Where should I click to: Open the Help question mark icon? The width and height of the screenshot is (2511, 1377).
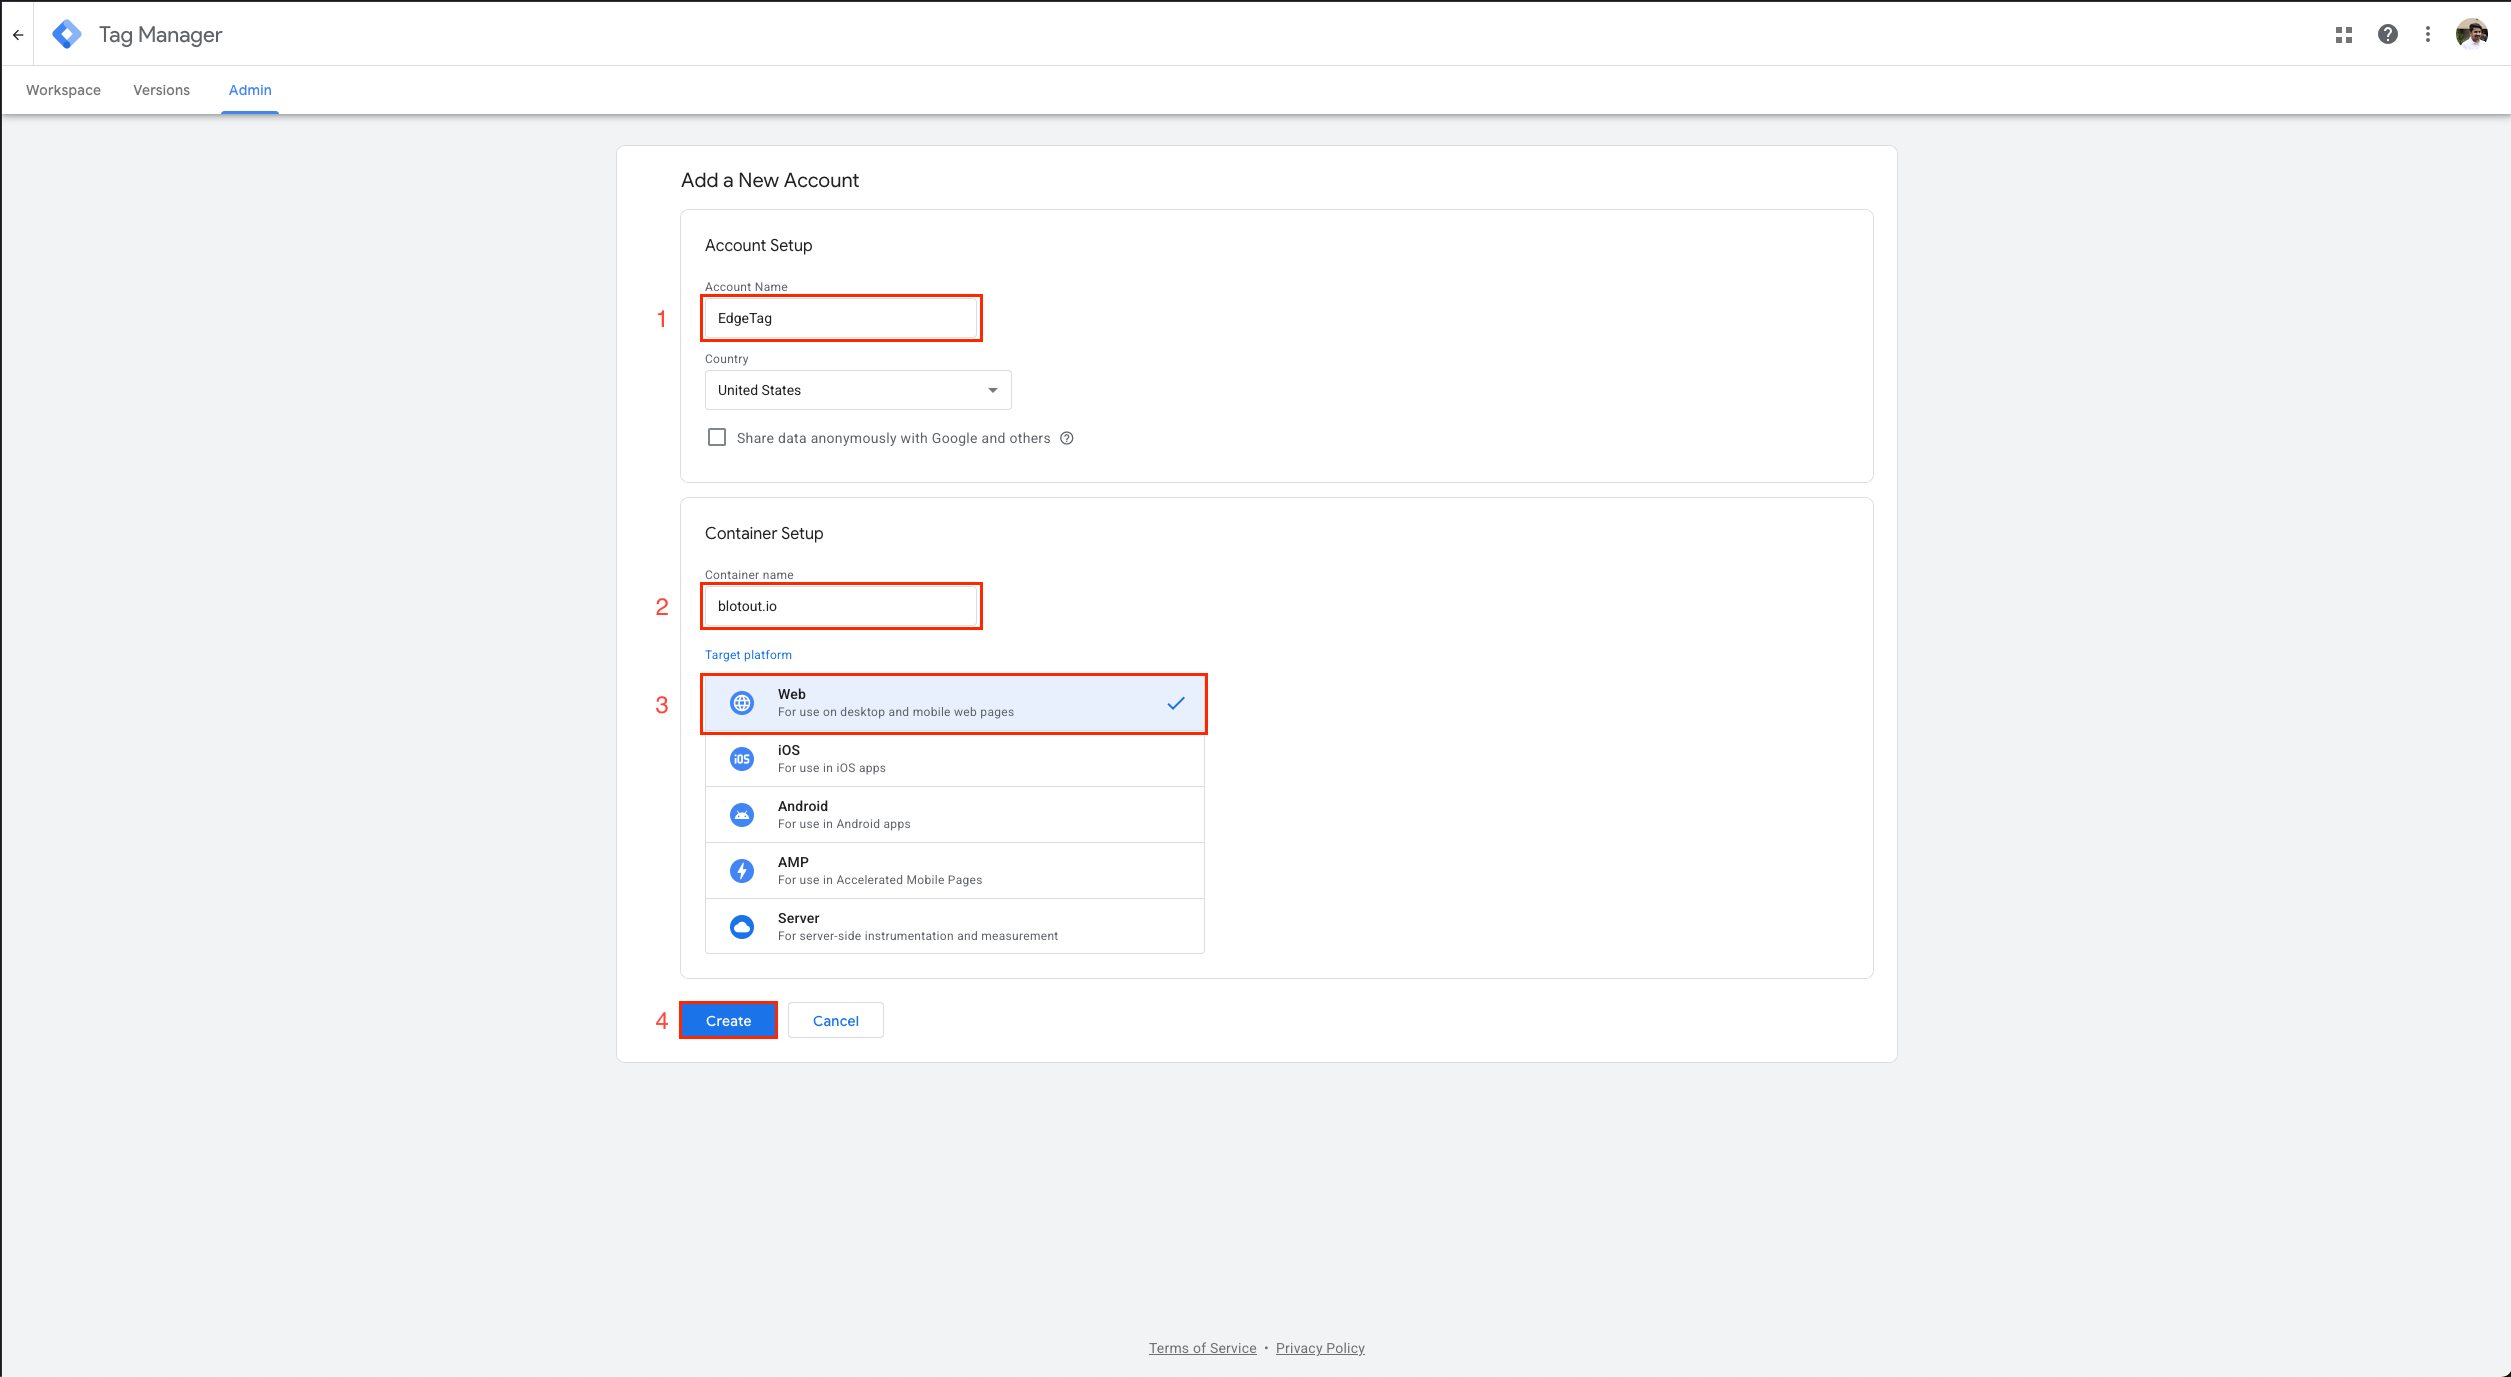click(2387, 35)
